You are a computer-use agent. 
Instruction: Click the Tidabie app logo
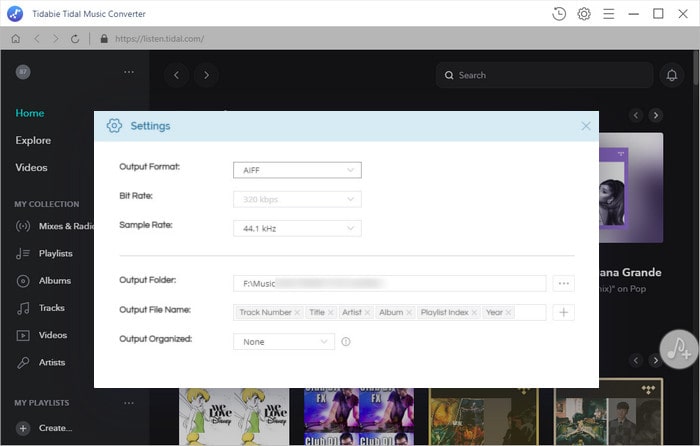pyautogui.click(x=15, y=14)
